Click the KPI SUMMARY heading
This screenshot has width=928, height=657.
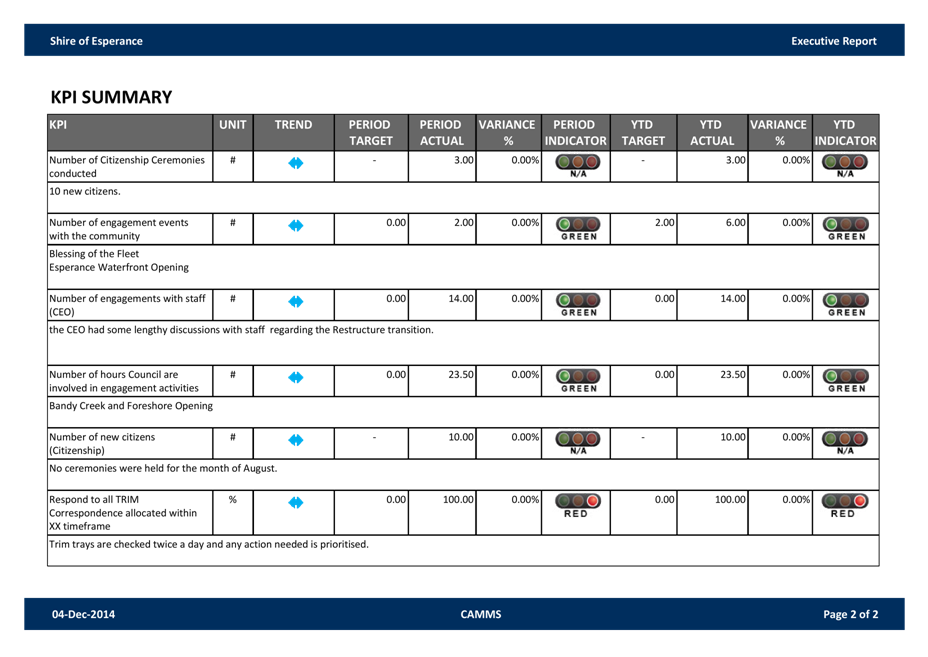[111, 97]
